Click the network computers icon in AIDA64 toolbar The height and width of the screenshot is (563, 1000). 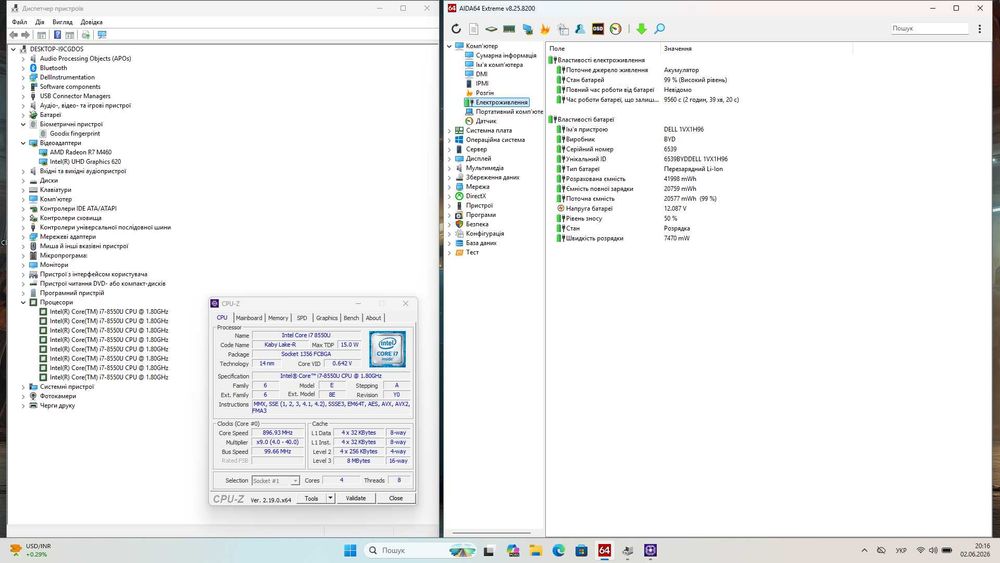pos(527,29)
